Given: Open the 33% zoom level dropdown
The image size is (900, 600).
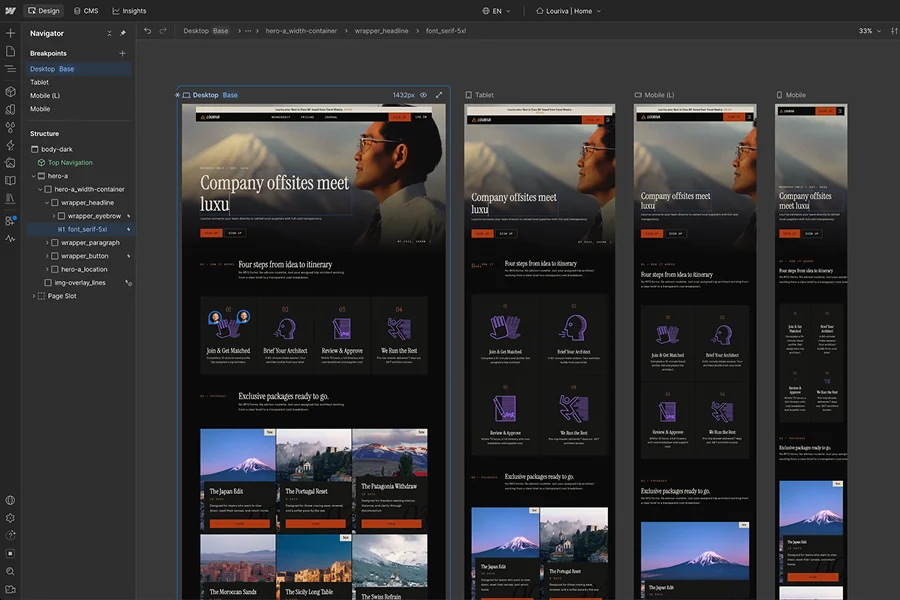Looking at the screenshot, I should pyautogui.click(x=870, y=31).
